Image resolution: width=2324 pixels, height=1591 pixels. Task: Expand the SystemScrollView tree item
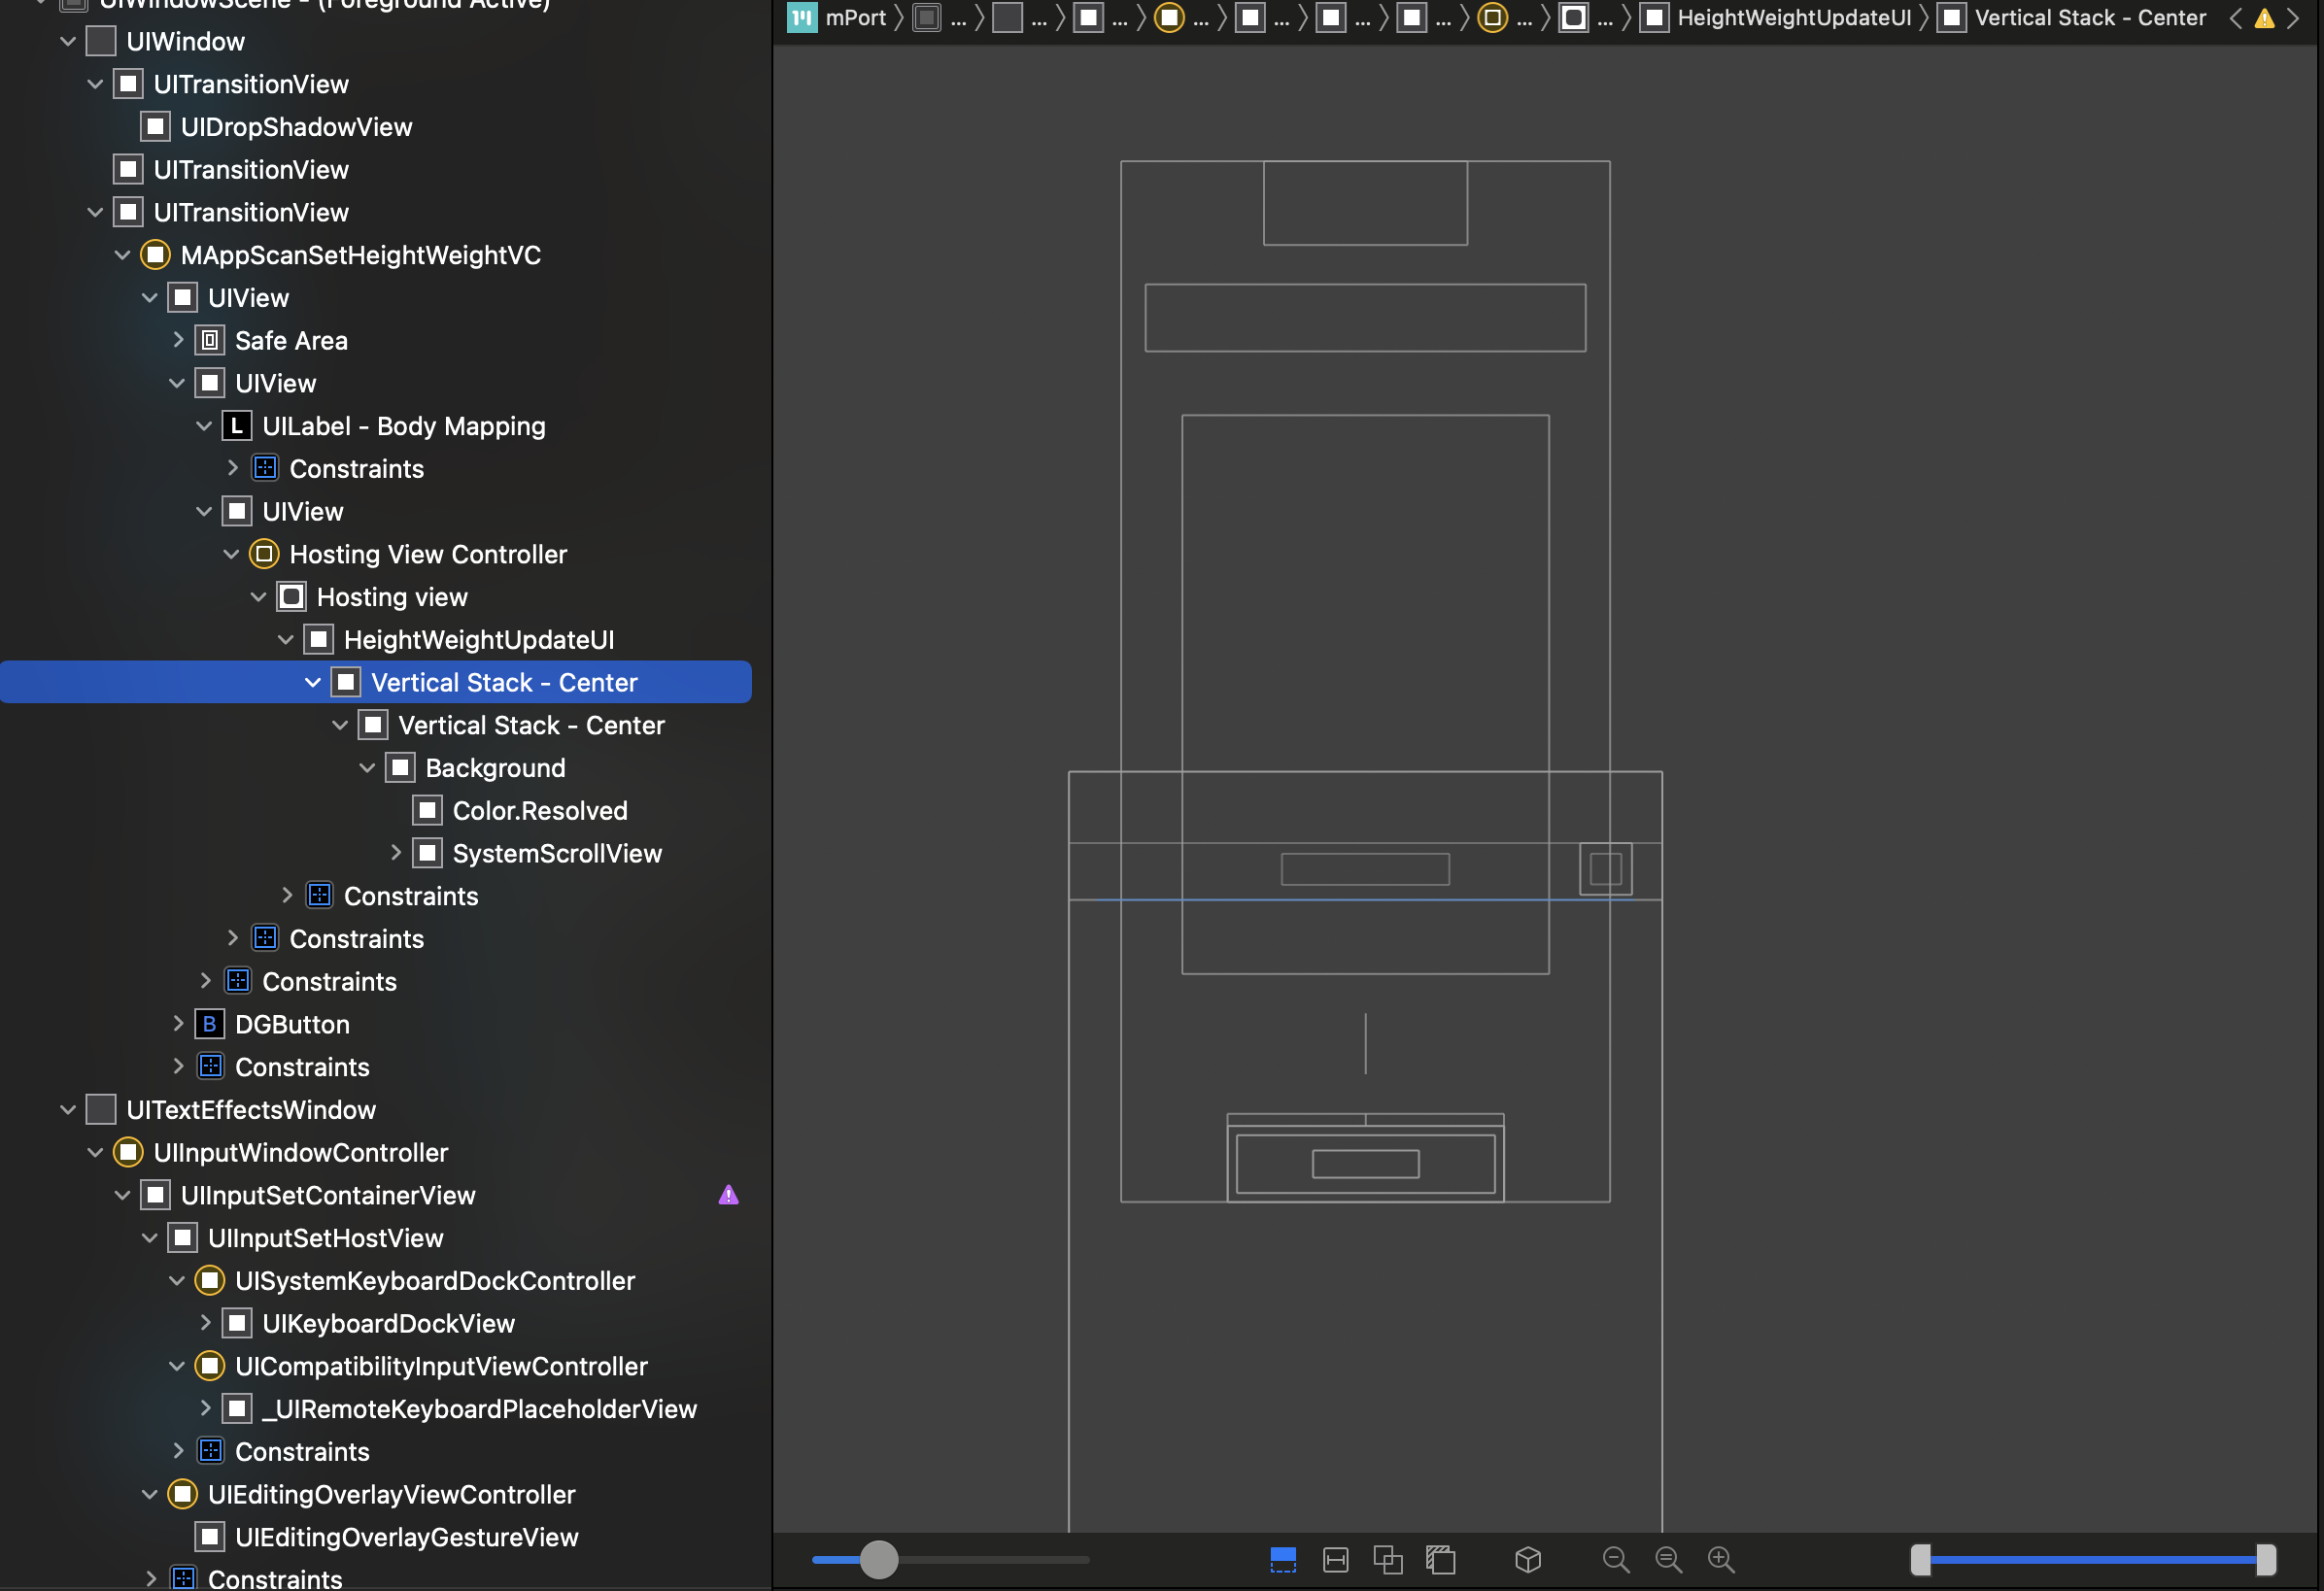395,853
